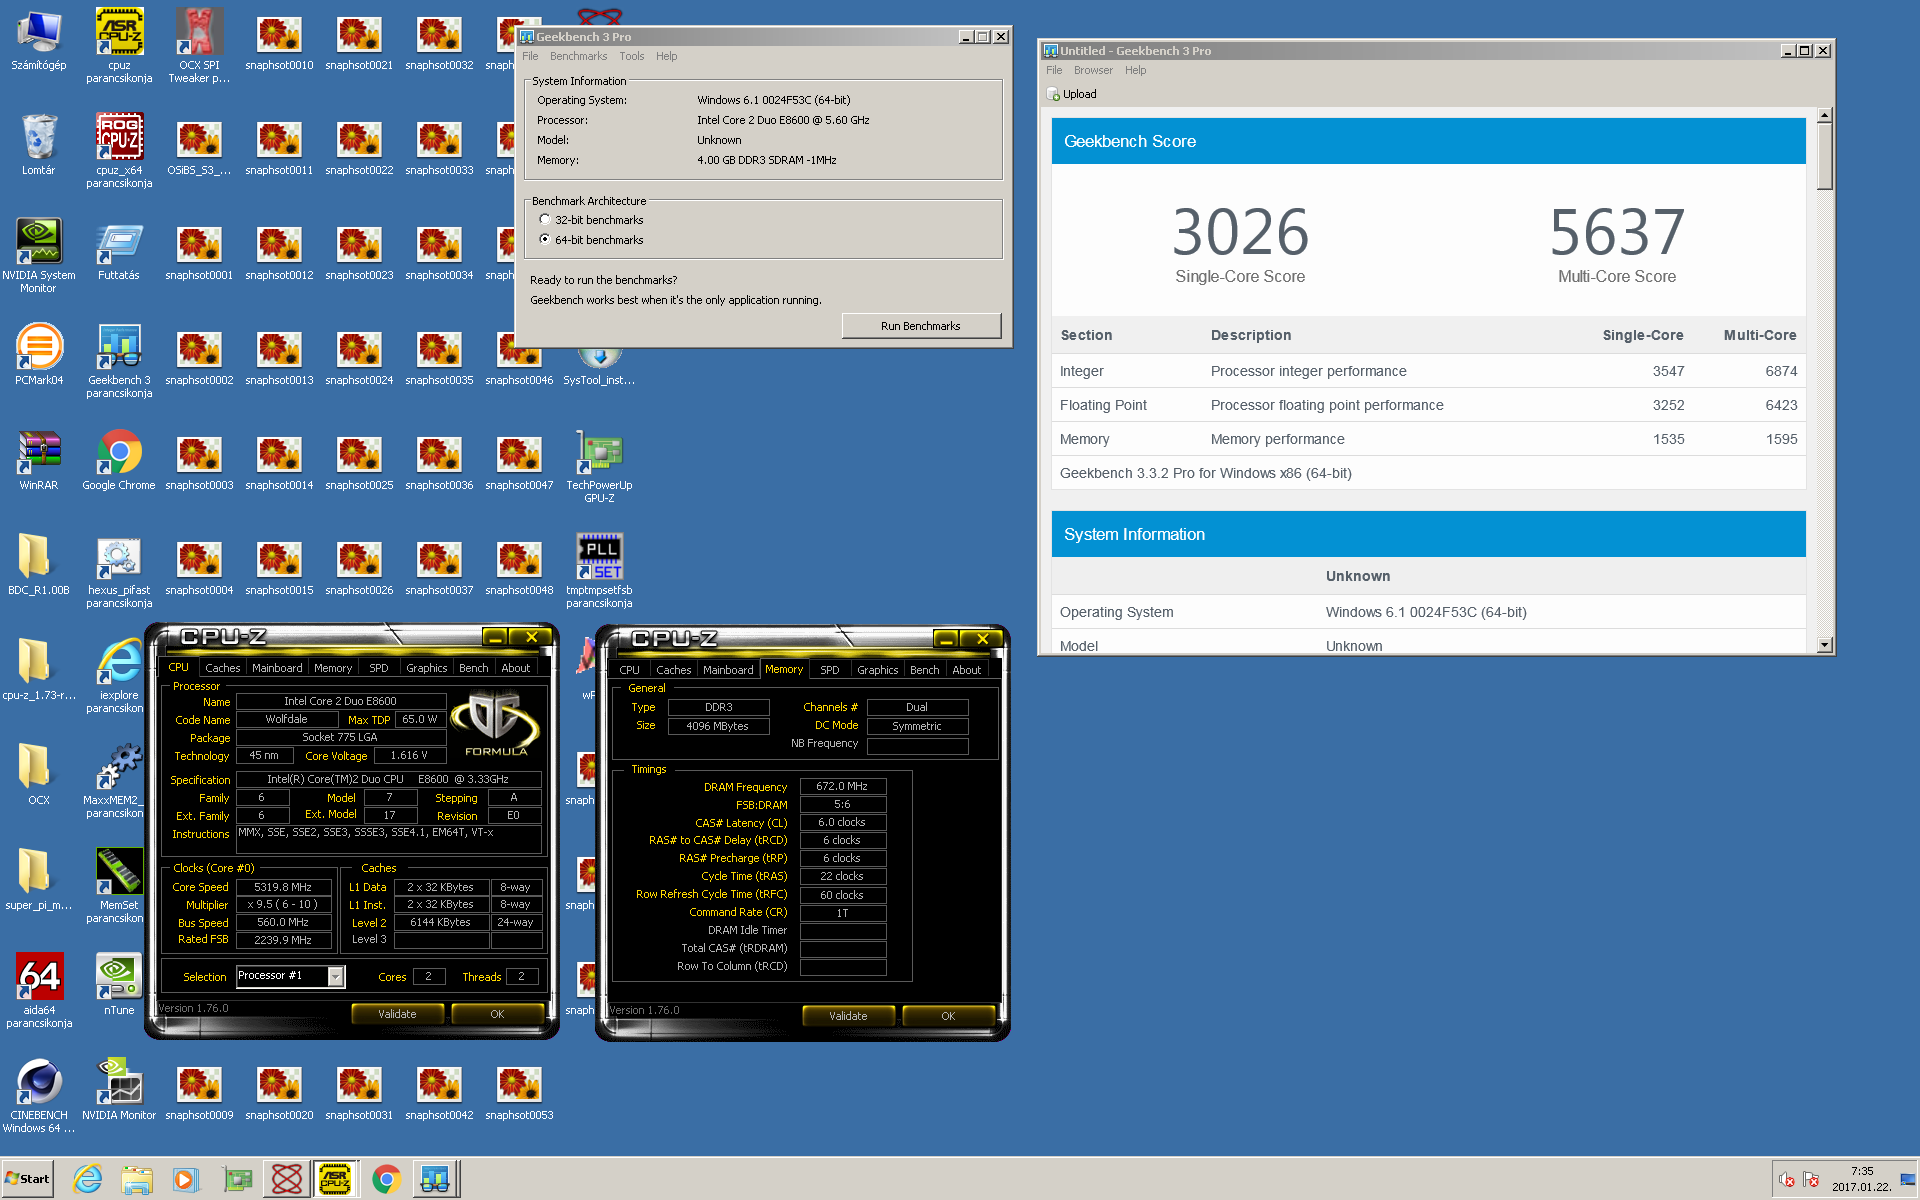Open ROG cpuz_x64 shortcut icon
1920x1200 pixels.
[x=119, y=150]
